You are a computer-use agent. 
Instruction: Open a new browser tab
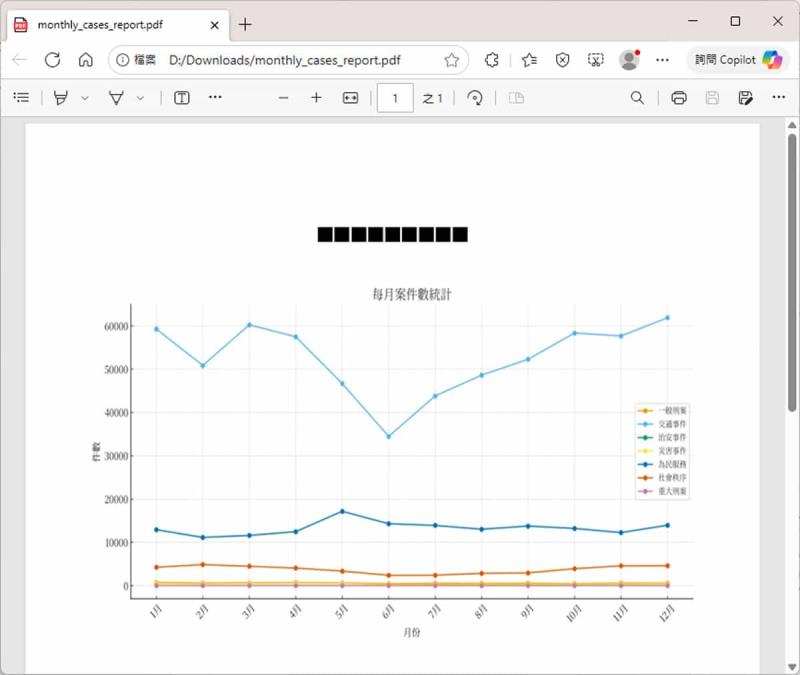[x=245, y=24]
